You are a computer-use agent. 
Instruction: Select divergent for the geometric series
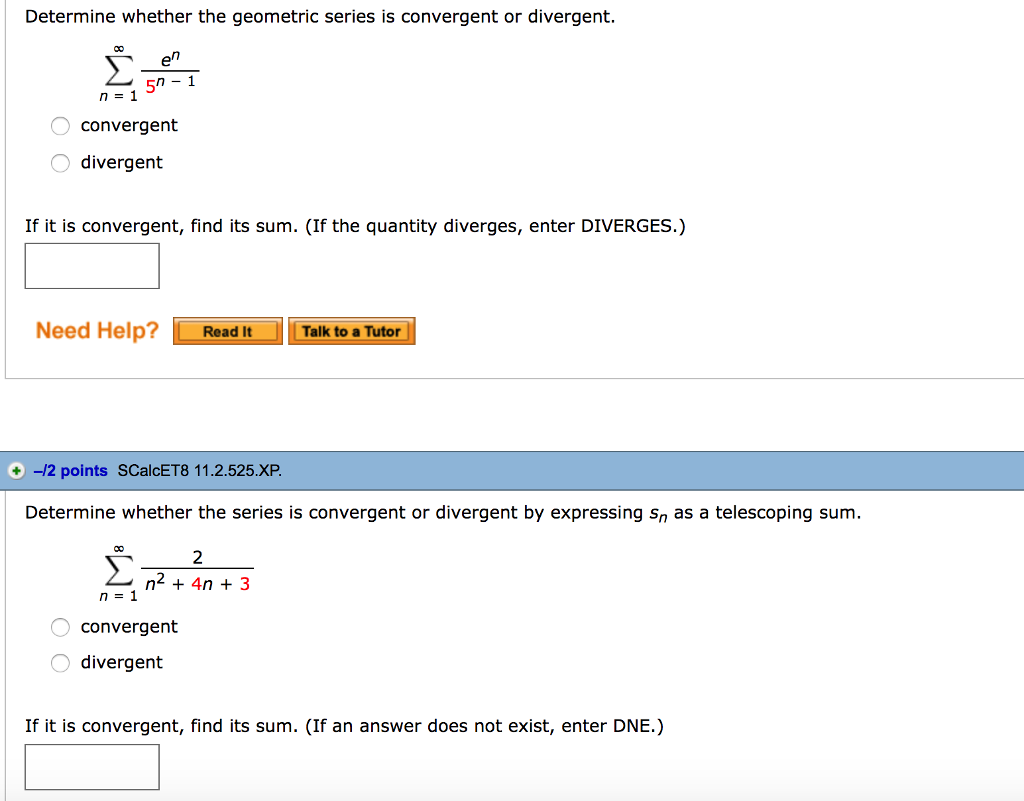(60, 162)
